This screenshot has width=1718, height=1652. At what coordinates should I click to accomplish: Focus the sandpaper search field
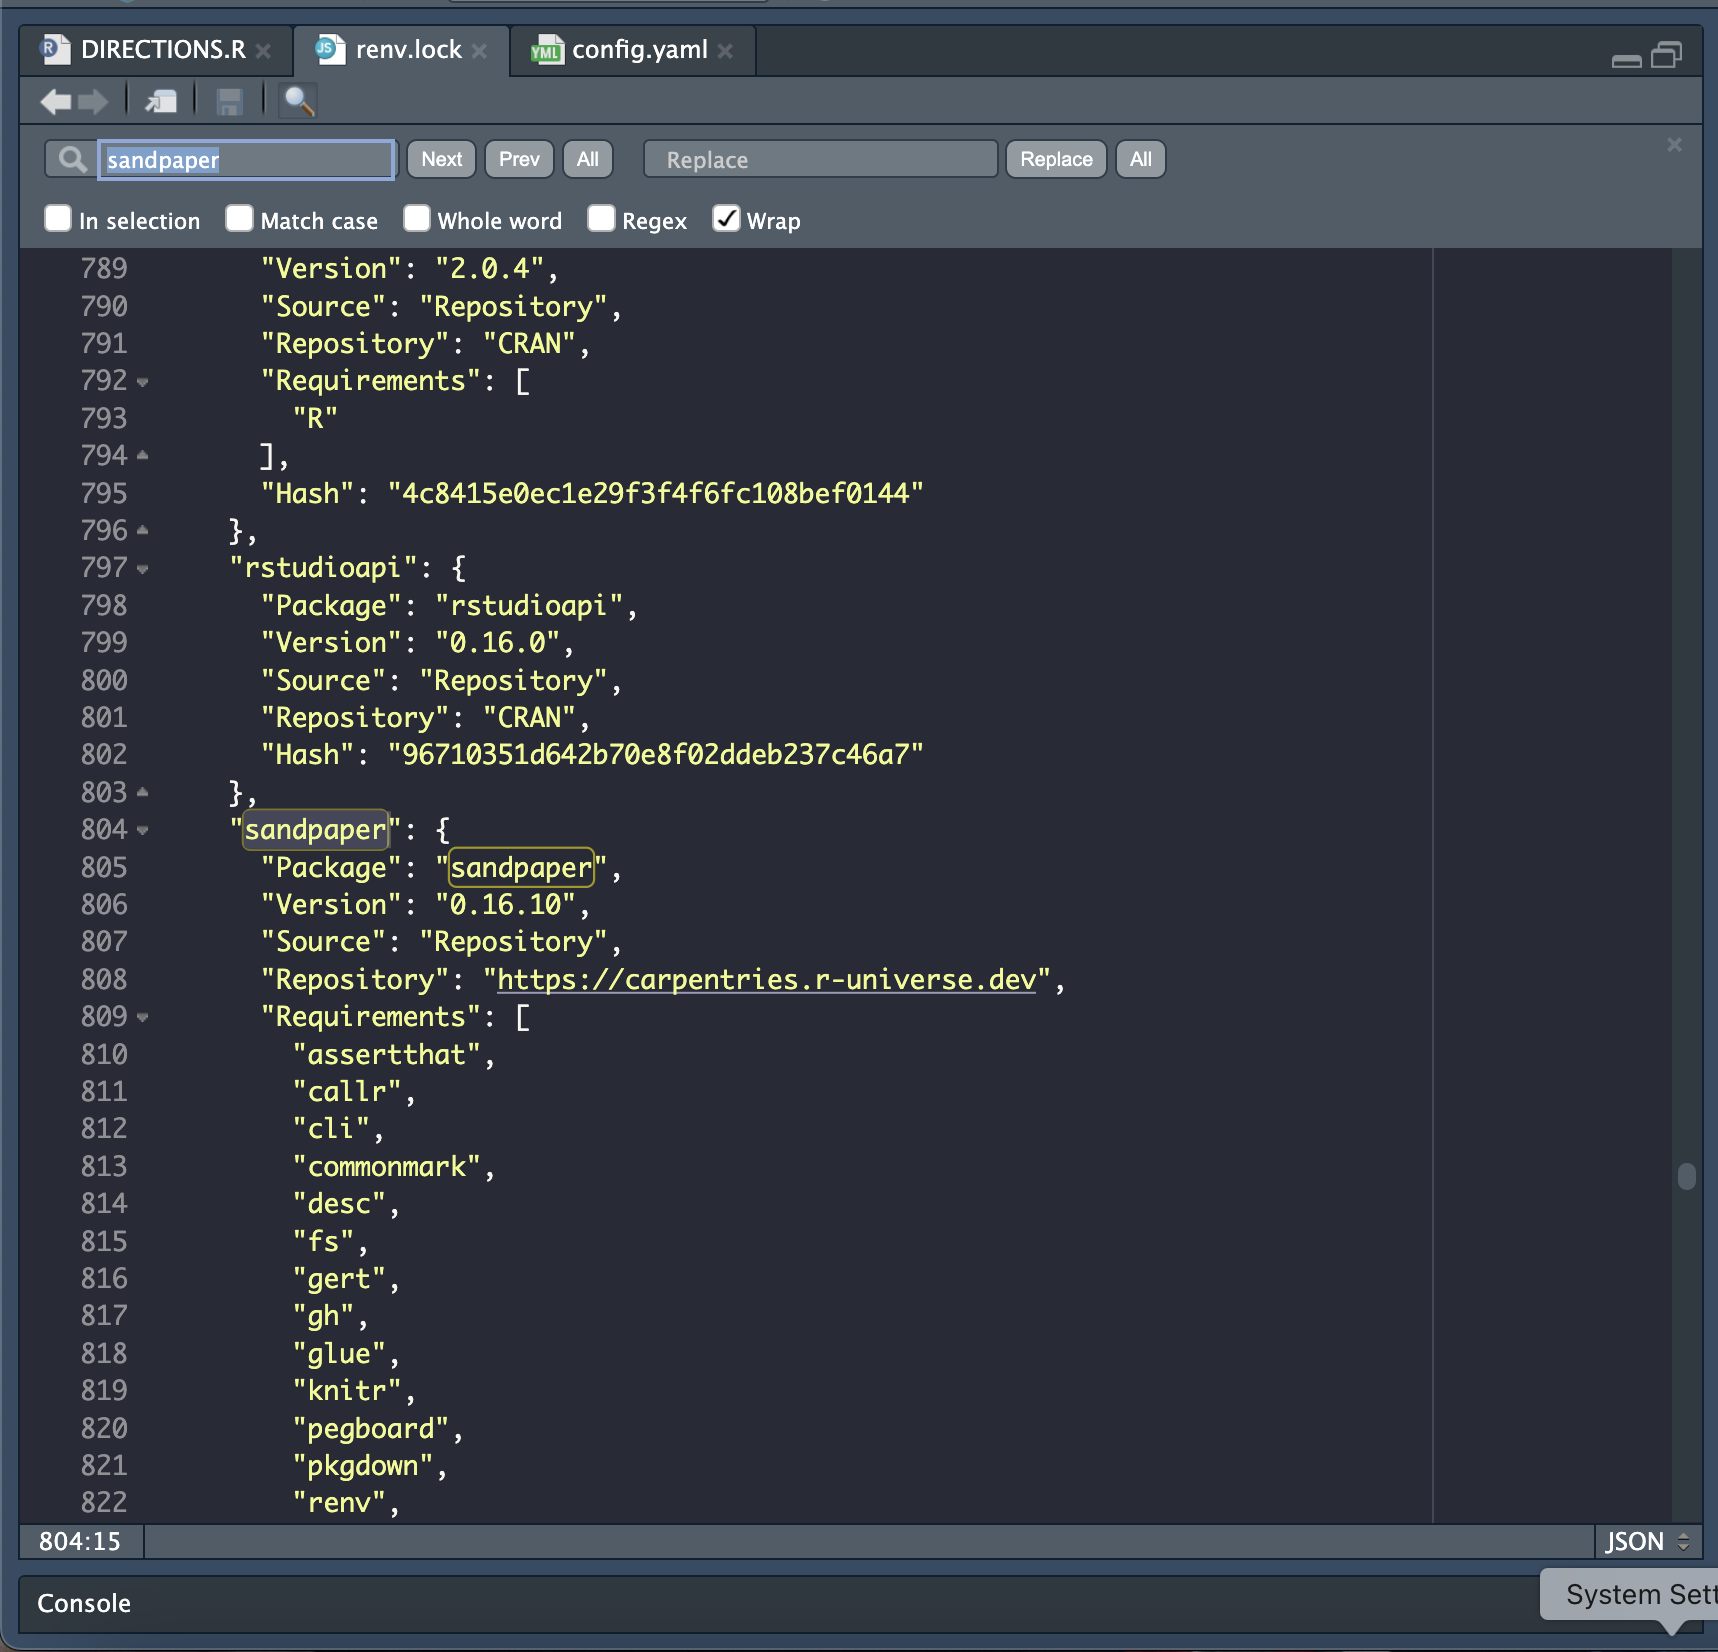click(246, 159)
